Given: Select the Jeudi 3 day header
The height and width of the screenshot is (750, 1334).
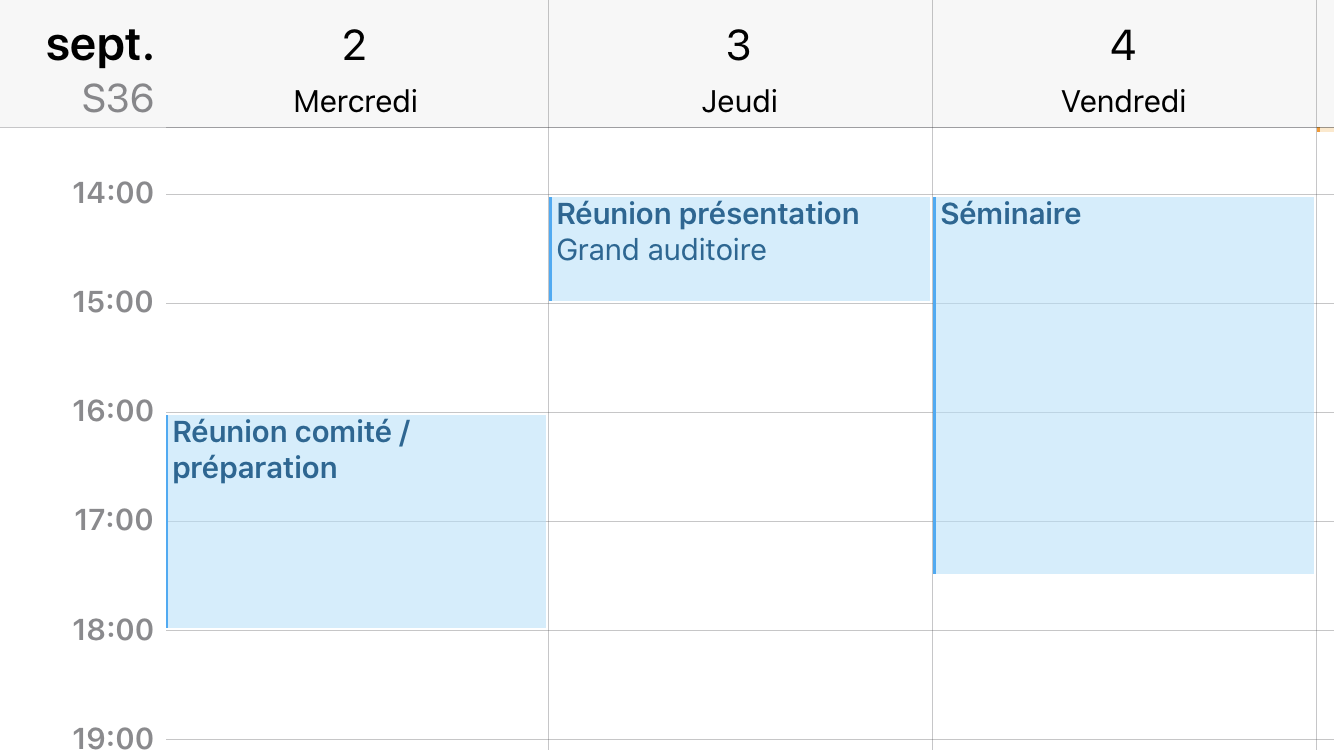Looking at the screenshot, I should (739, 70).
